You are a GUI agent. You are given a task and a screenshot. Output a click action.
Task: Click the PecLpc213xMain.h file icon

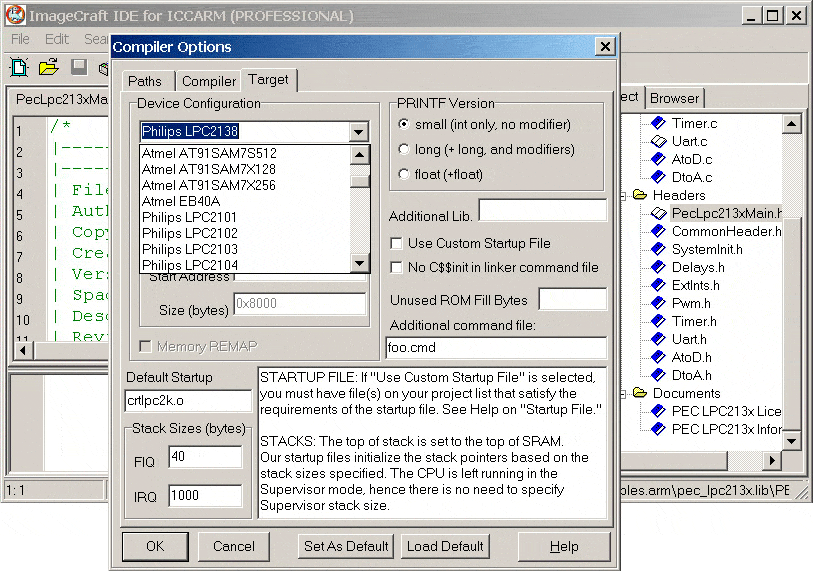pos(658,213)
